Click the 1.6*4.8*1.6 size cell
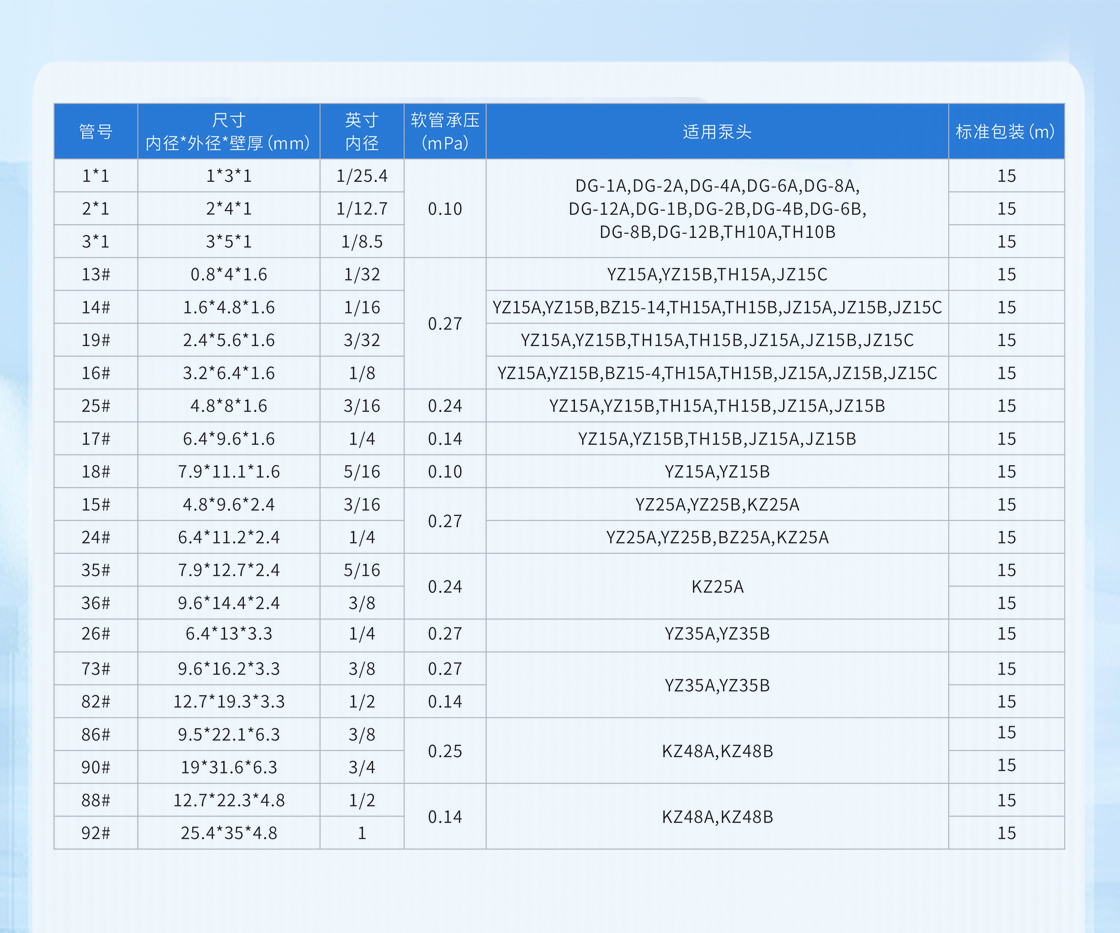Screen dimensions: 1120x933 tap(228, 307)
